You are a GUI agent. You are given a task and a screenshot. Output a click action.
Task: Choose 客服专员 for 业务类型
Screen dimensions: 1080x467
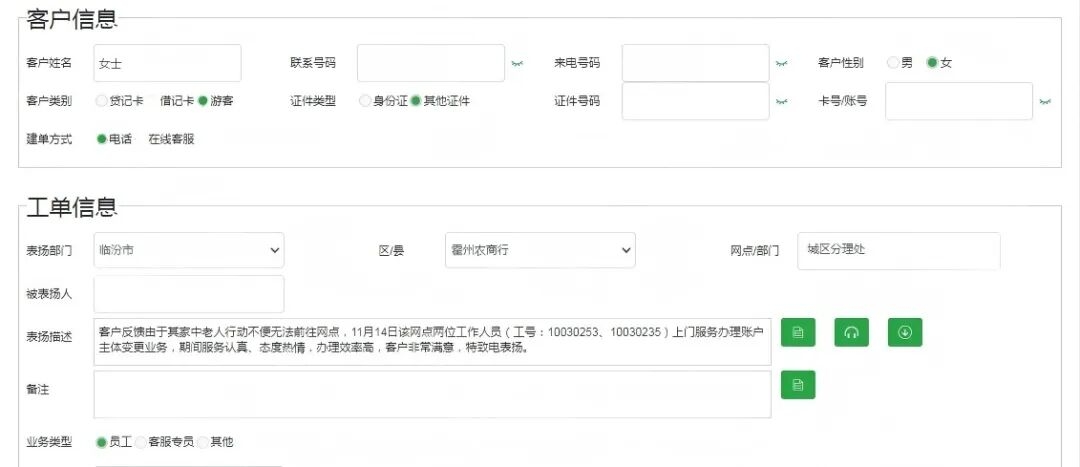point(141,442)
